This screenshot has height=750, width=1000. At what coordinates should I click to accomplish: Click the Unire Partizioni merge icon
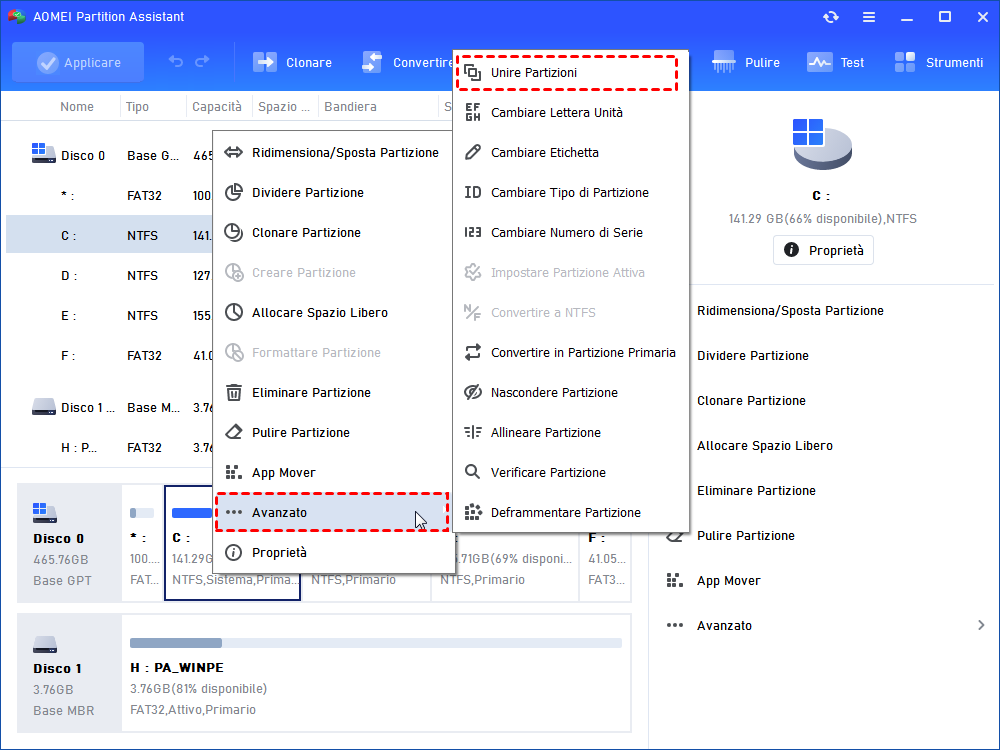pyautogui.click(x=473, y=73)
